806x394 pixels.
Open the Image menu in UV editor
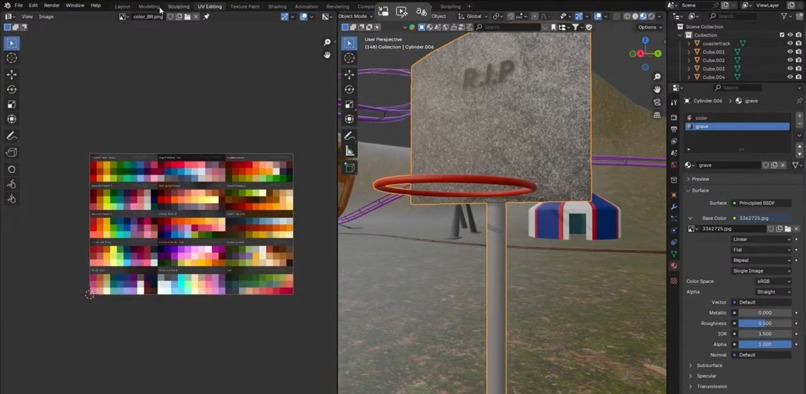pos(46,16)
